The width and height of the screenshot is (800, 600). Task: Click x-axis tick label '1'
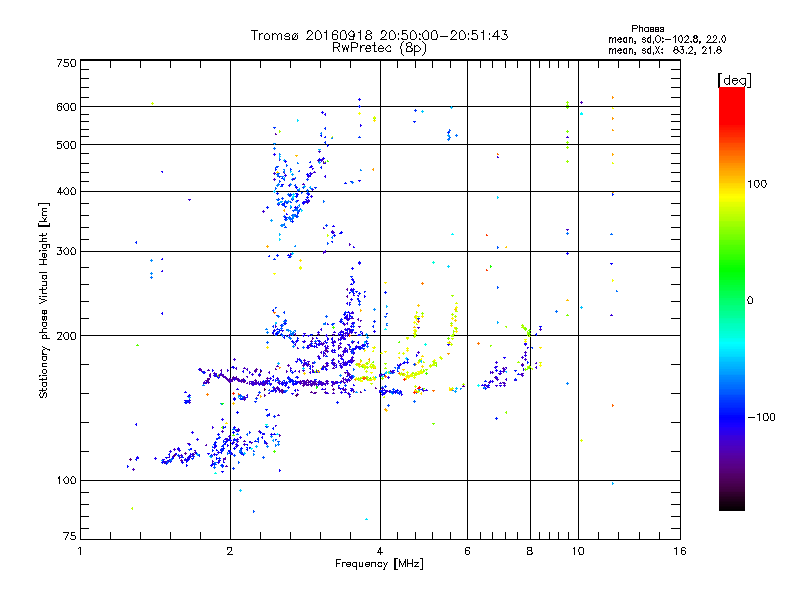click(x=80, y=551)
